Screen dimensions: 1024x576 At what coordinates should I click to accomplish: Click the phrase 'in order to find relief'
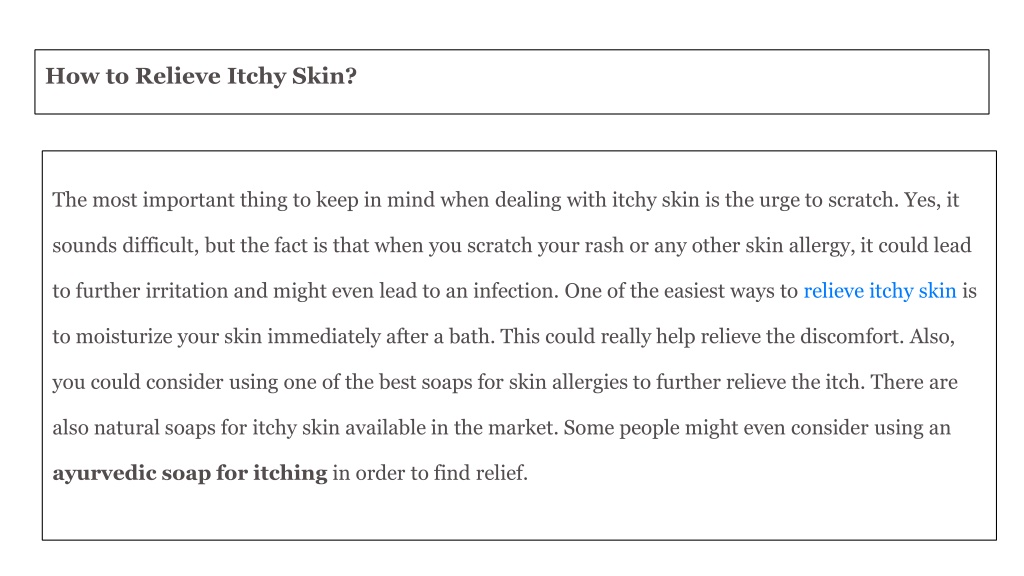tap(429, 473)
